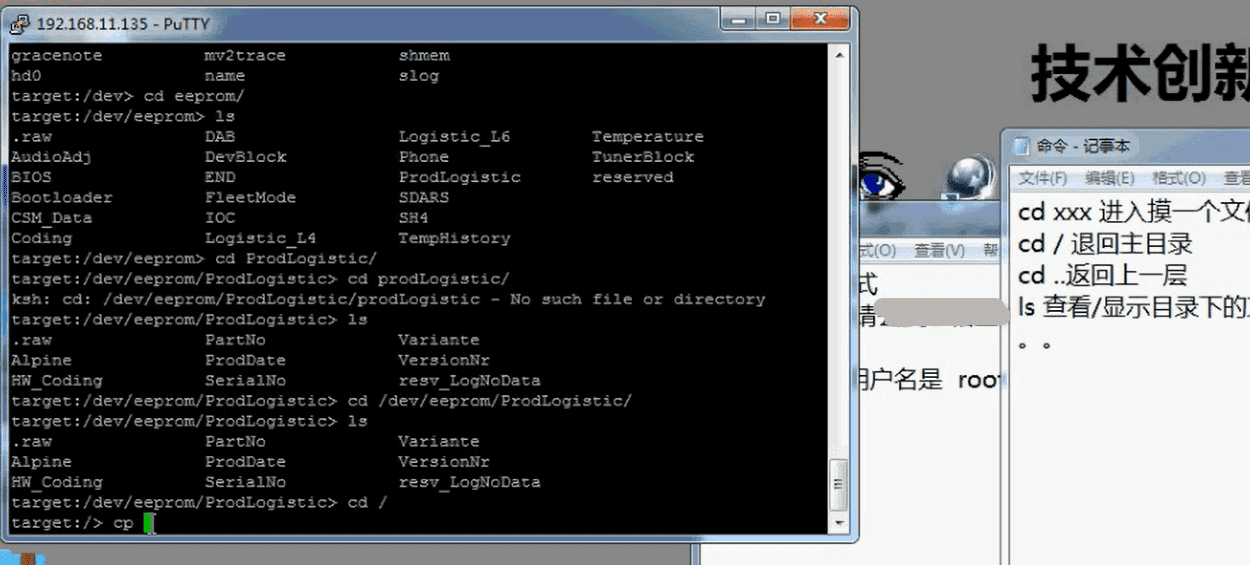
Task: Click the PuTTY scrollbar down arrow
Action: [840, 523]
